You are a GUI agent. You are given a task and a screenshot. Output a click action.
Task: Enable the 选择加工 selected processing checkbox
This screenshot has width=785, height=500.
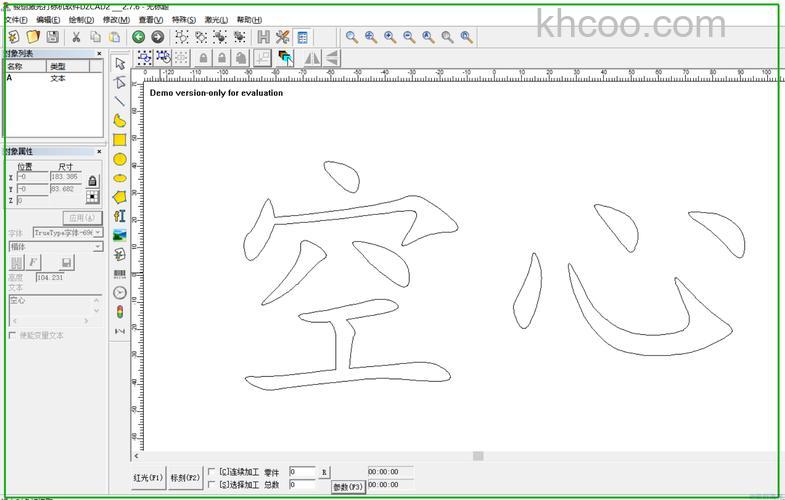pyautogui.click(x=212, y=484)
